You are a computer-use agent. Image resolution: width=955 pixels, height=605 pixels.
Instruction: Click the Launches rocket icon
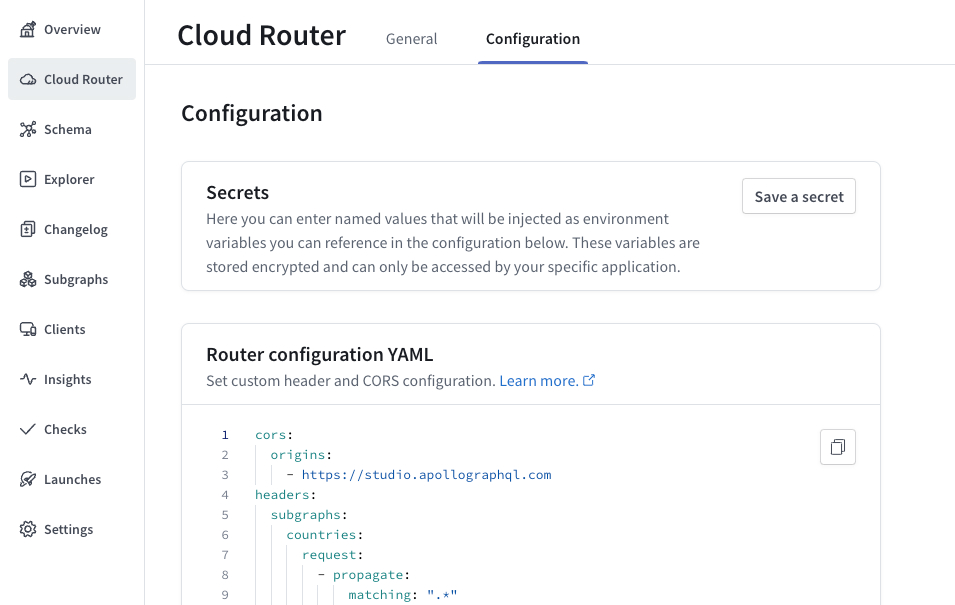point(28,480)
